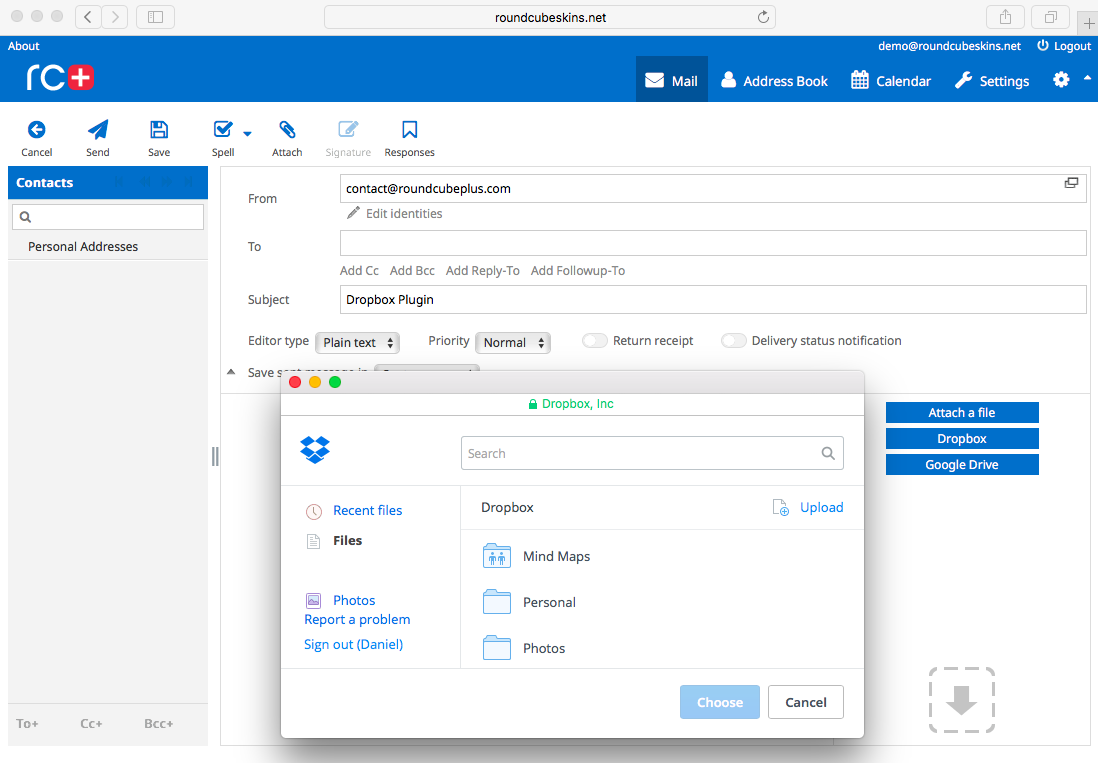1098x763 pixels.
Task: Select Recent files in Dropbox sidebar
Action: (x=368, y=510)
